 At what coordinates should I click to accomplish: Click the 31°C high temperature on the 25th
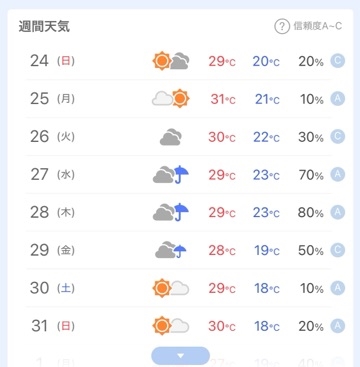pos(223,99)
